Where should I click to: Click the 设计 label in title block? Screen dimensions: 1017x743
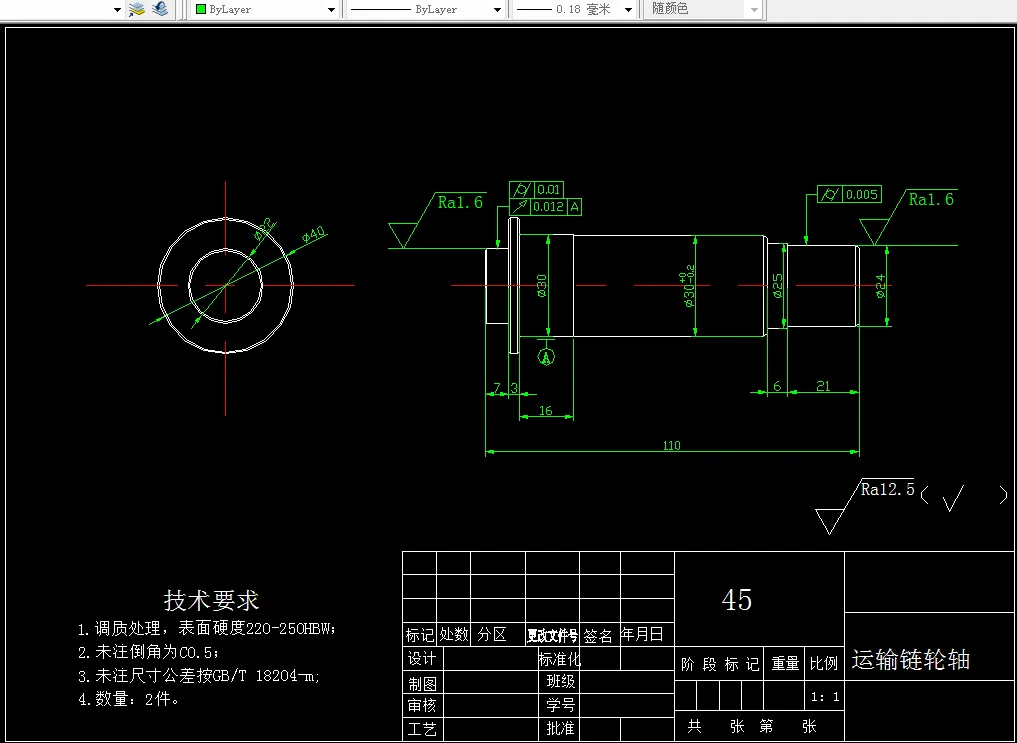422,659
